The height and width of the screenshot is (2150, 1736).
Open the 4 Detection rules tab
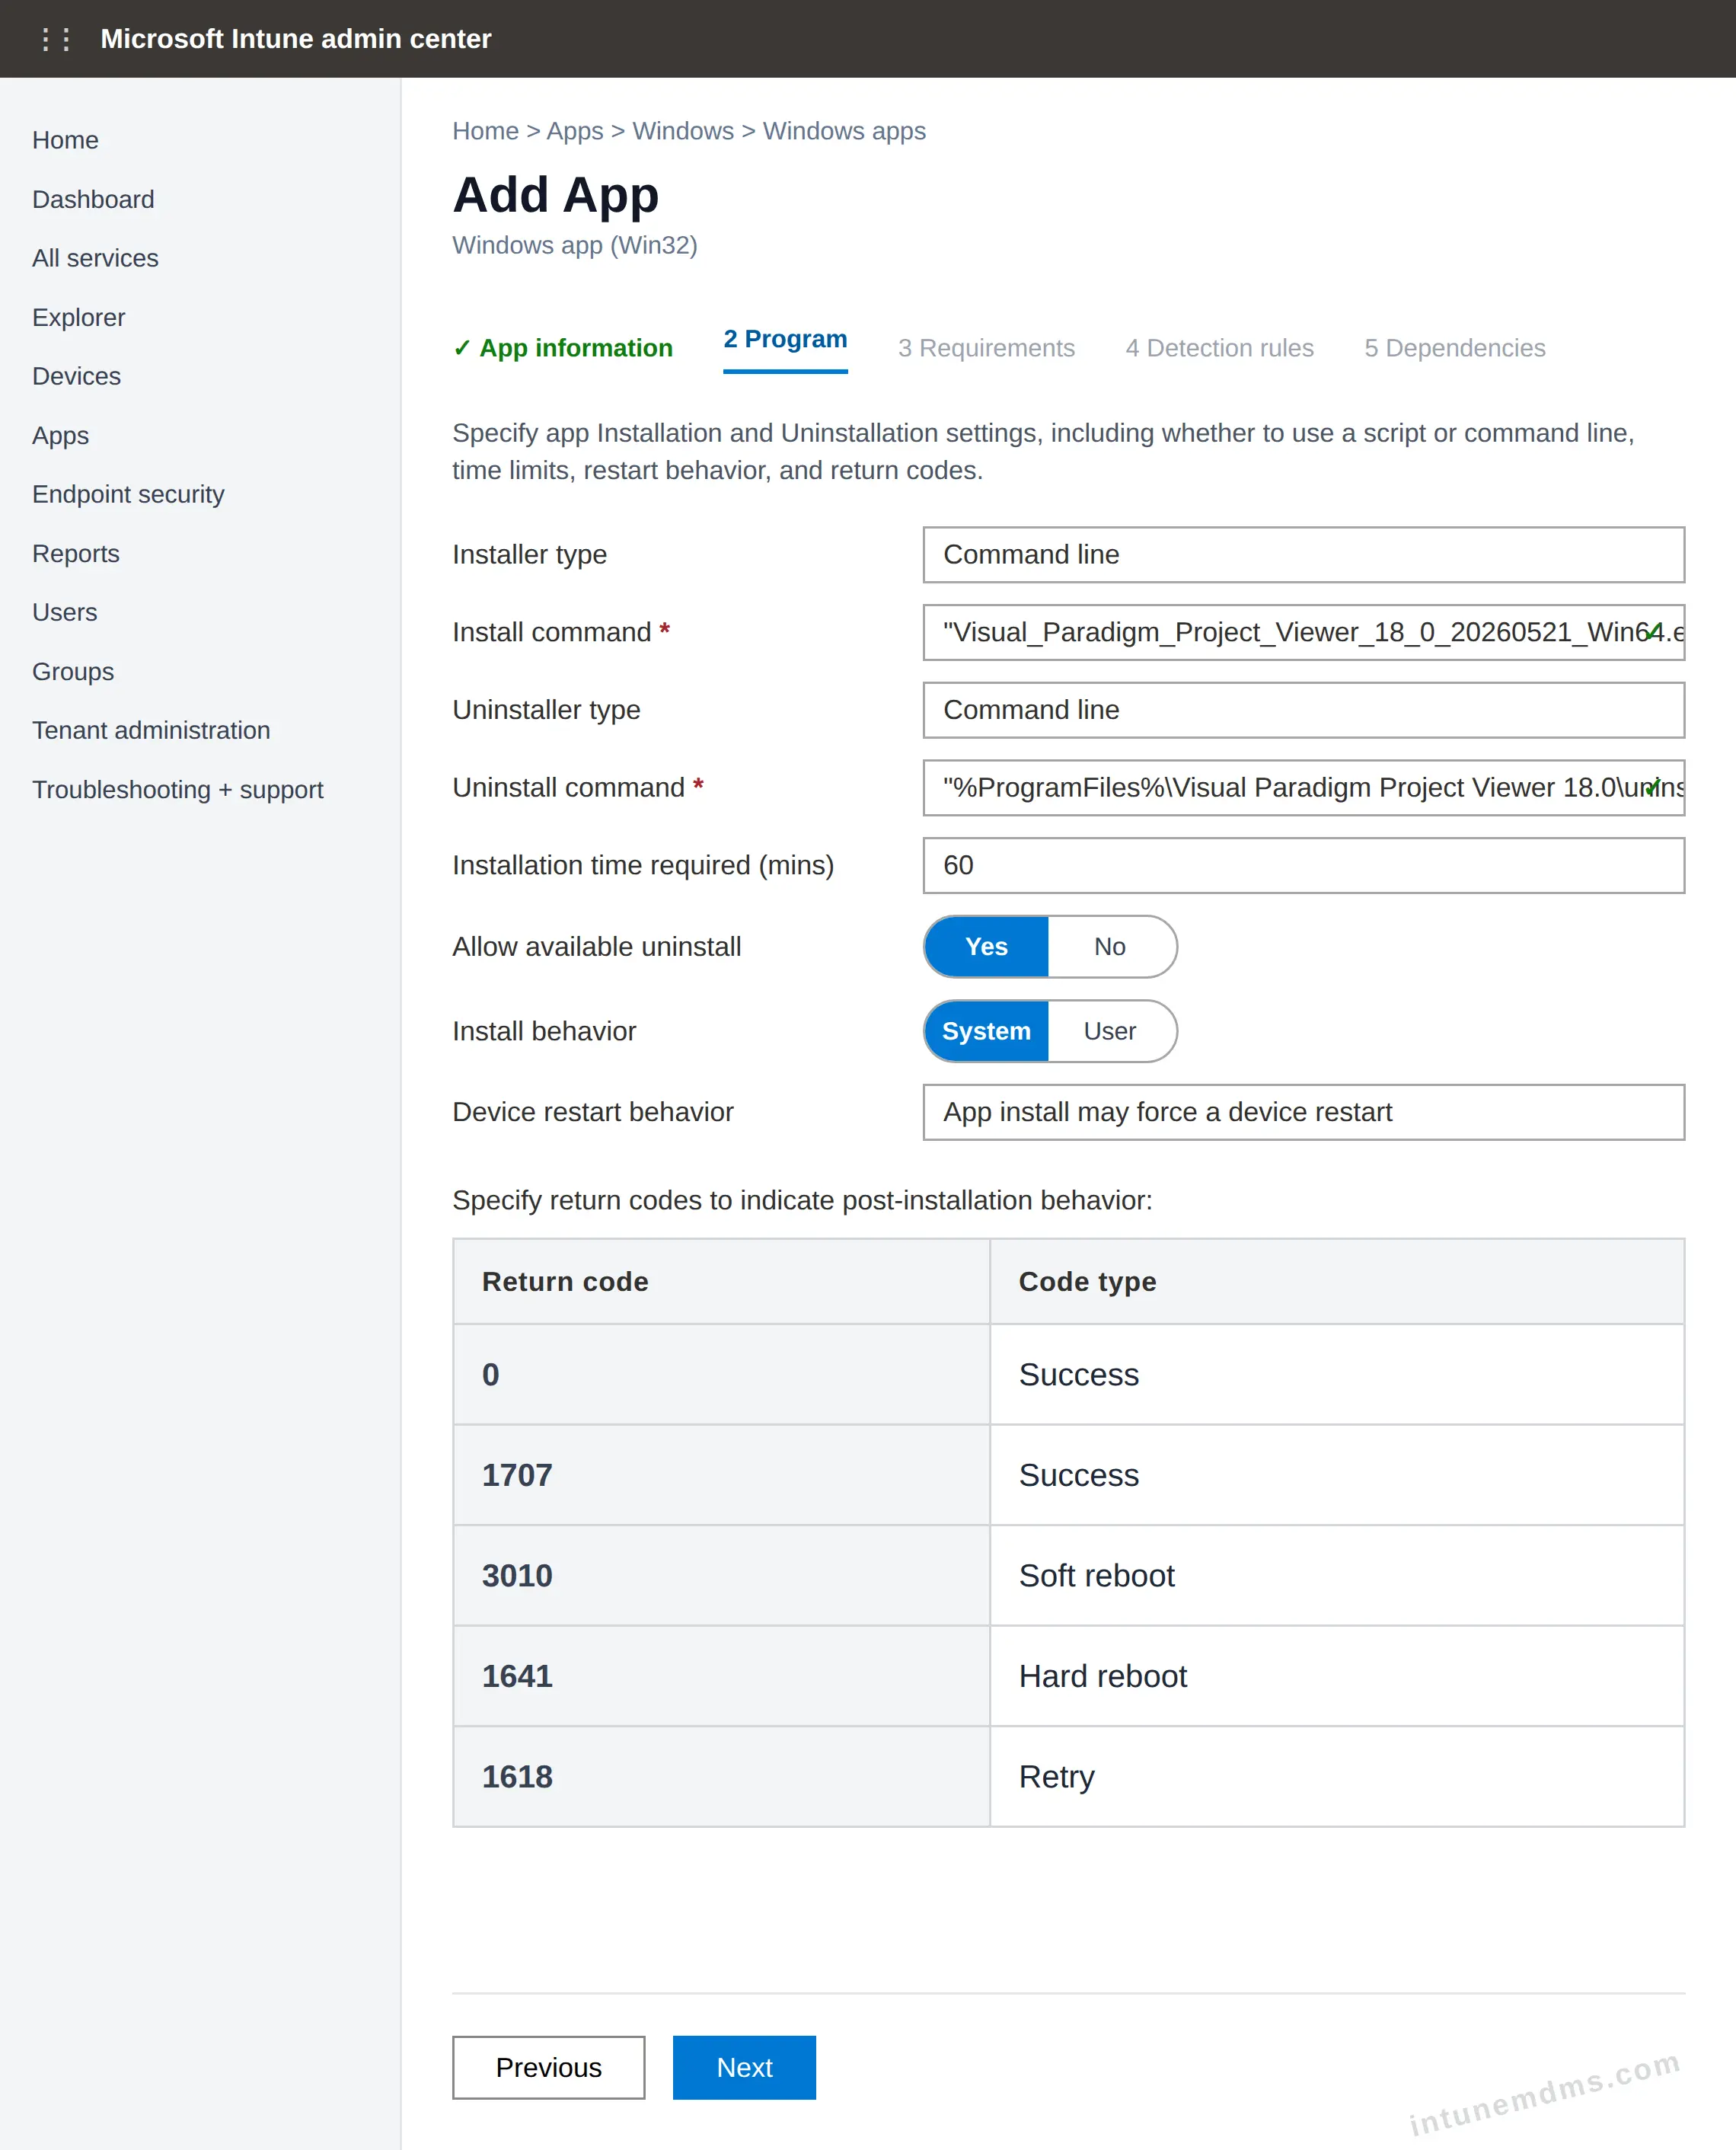pyautogui.click(x=1219, y=348)
